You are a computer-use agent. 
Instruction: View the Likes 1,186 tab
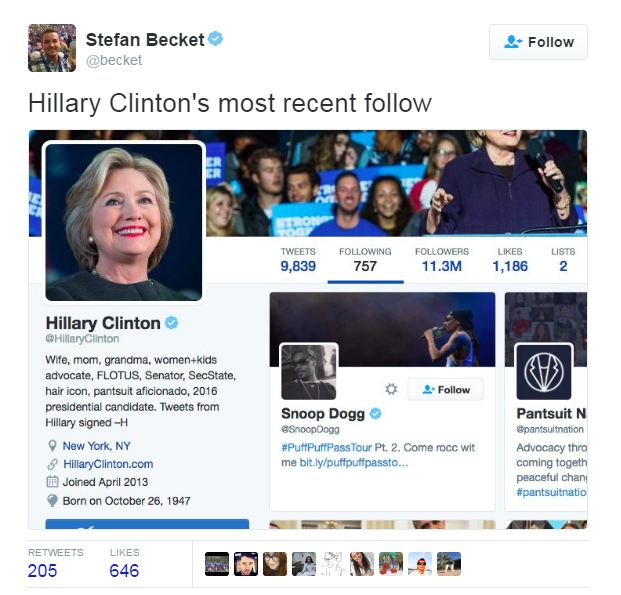click(510, 261)
